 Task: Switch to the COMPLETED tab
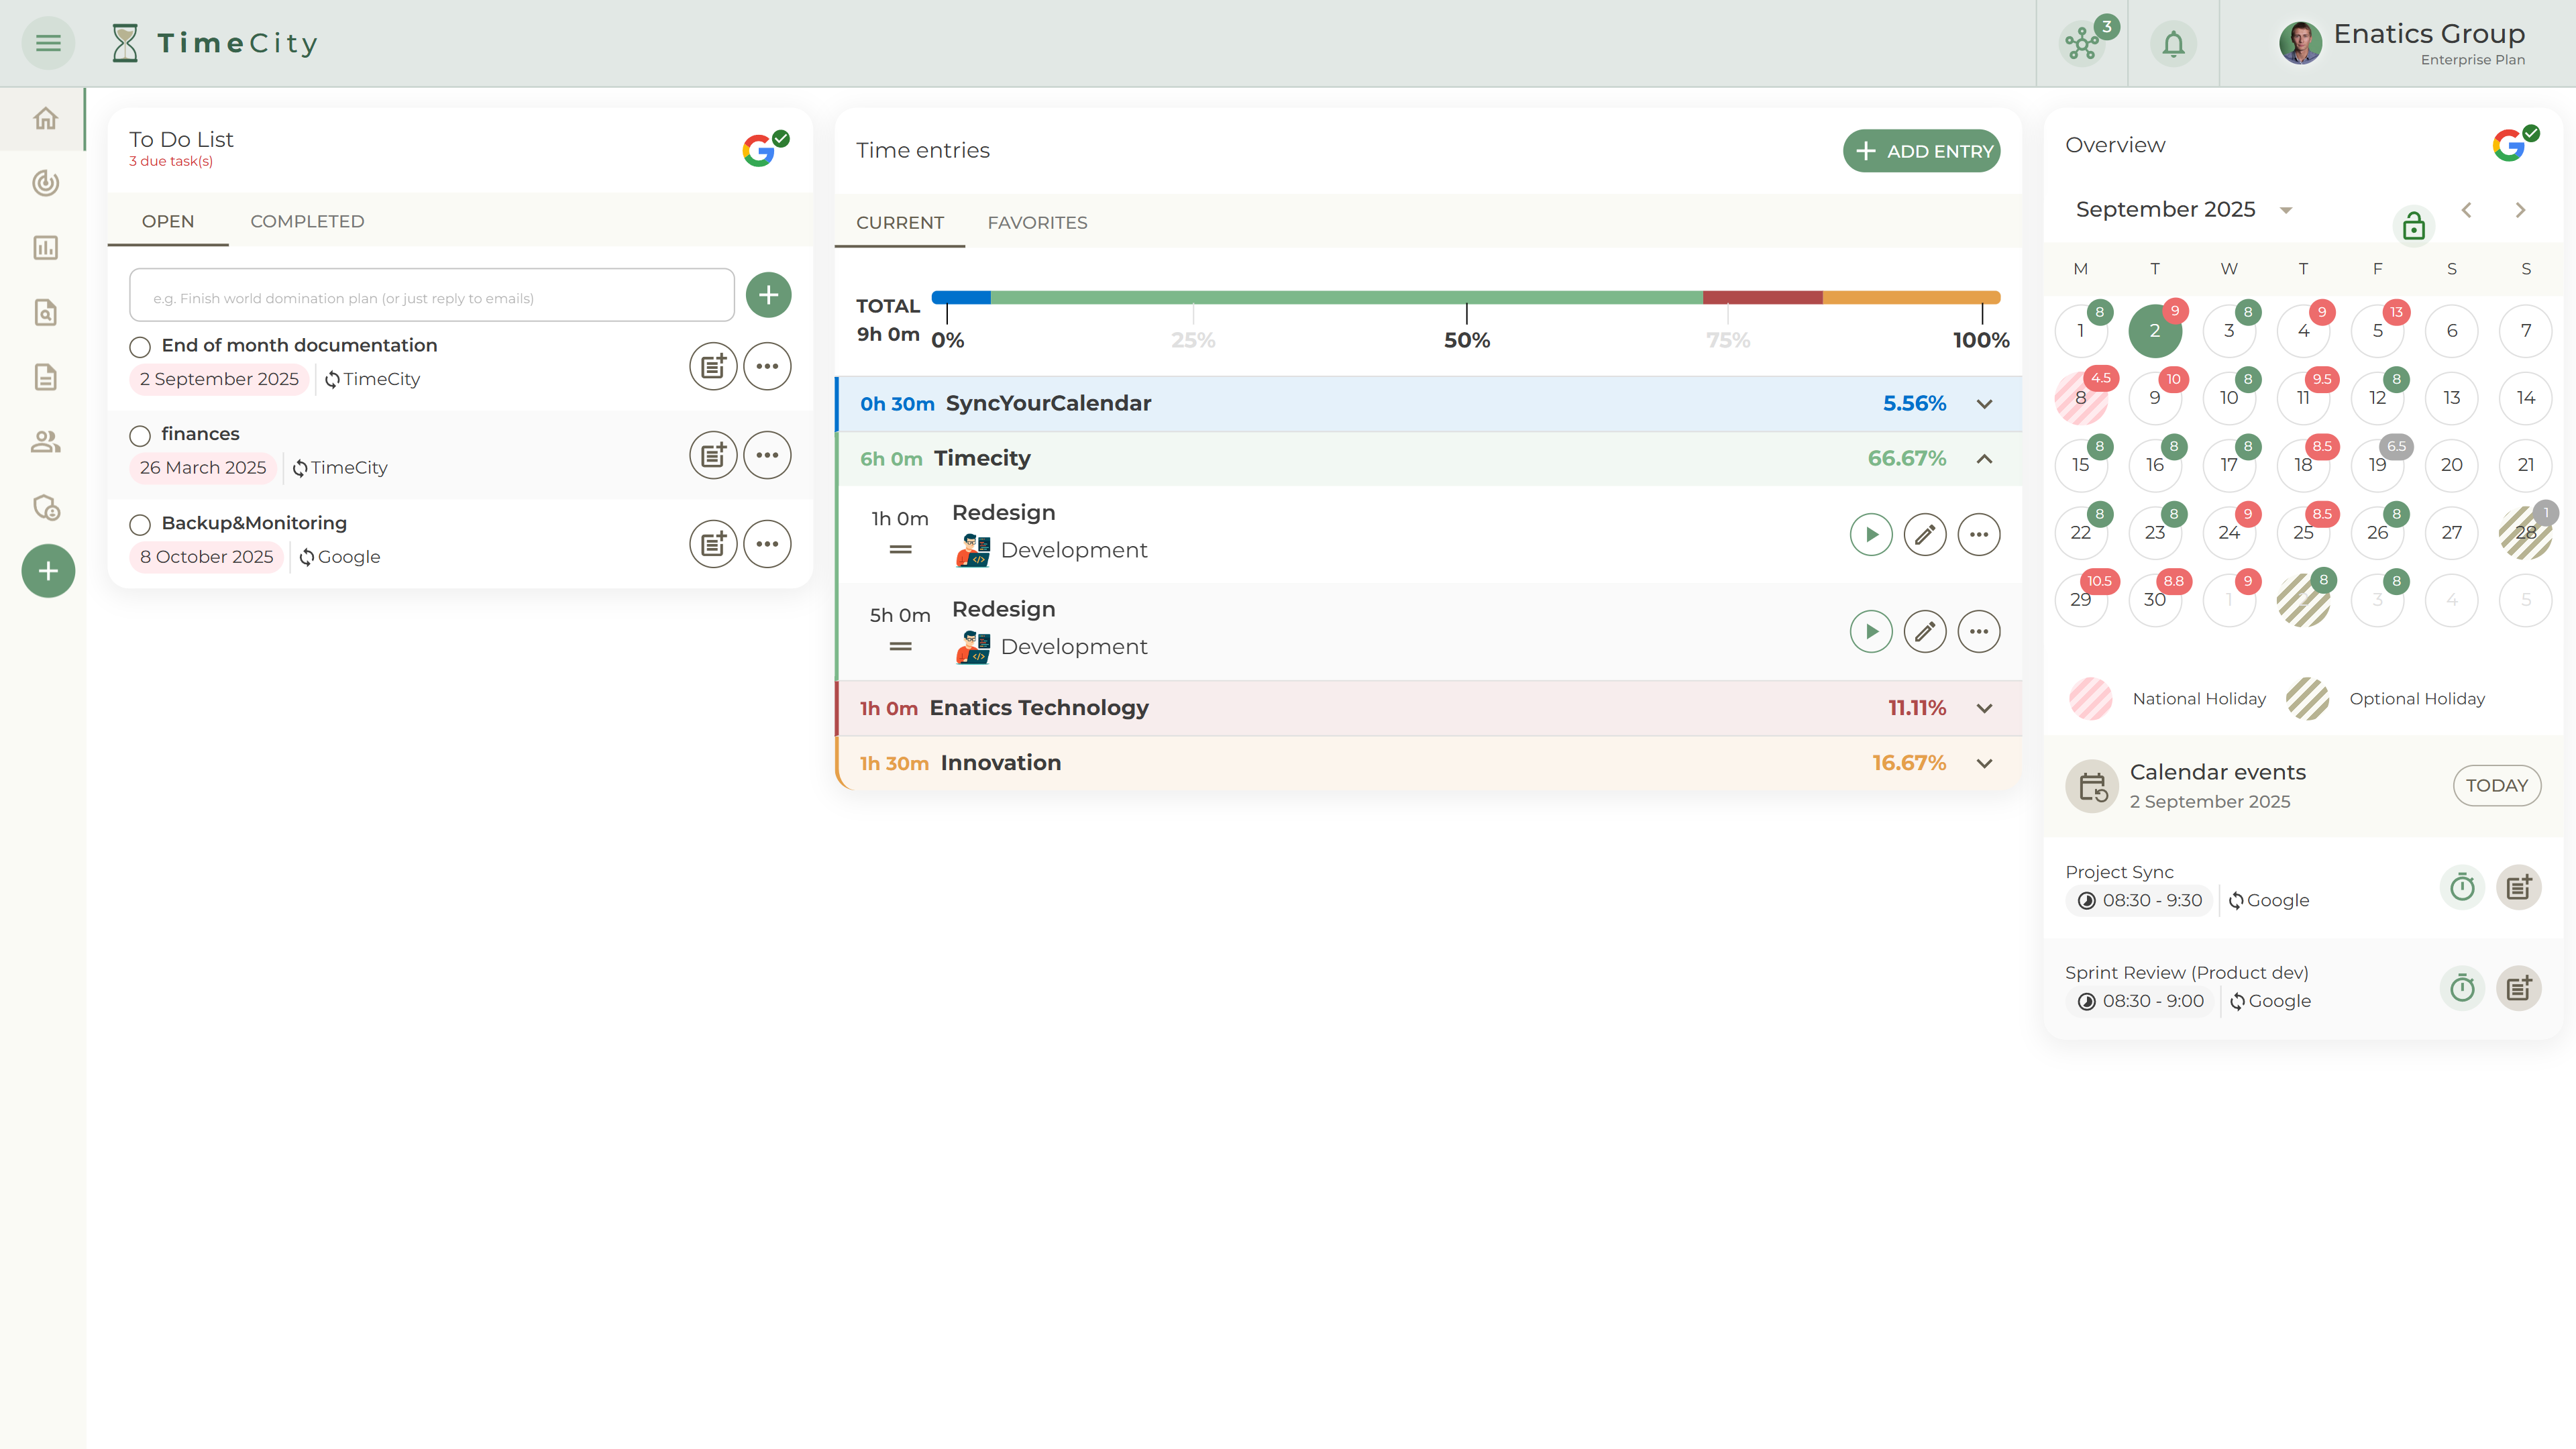coord(307,221)
